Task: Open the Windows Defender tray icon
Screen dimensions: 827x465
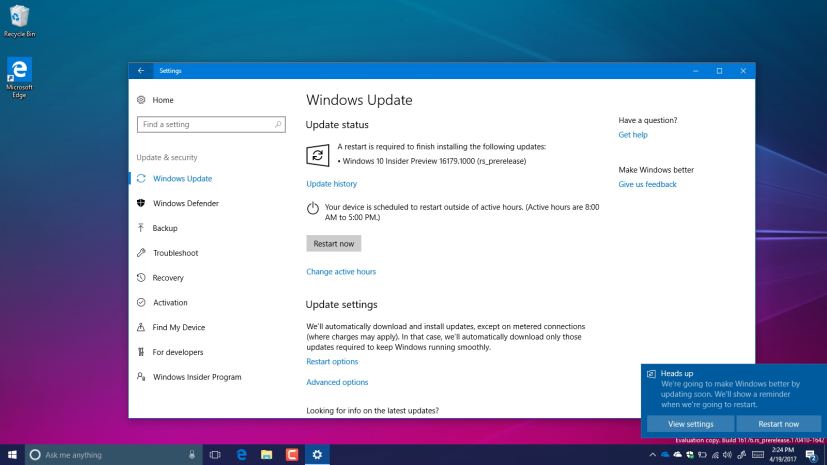Action: [x=690, y=454]
